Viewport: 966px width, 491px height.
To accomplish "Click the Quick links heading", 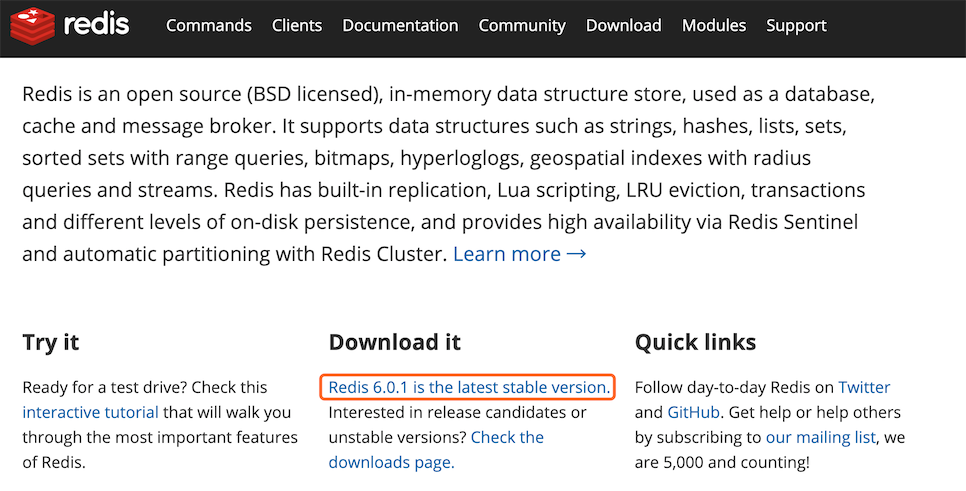I will pos(696,342).
